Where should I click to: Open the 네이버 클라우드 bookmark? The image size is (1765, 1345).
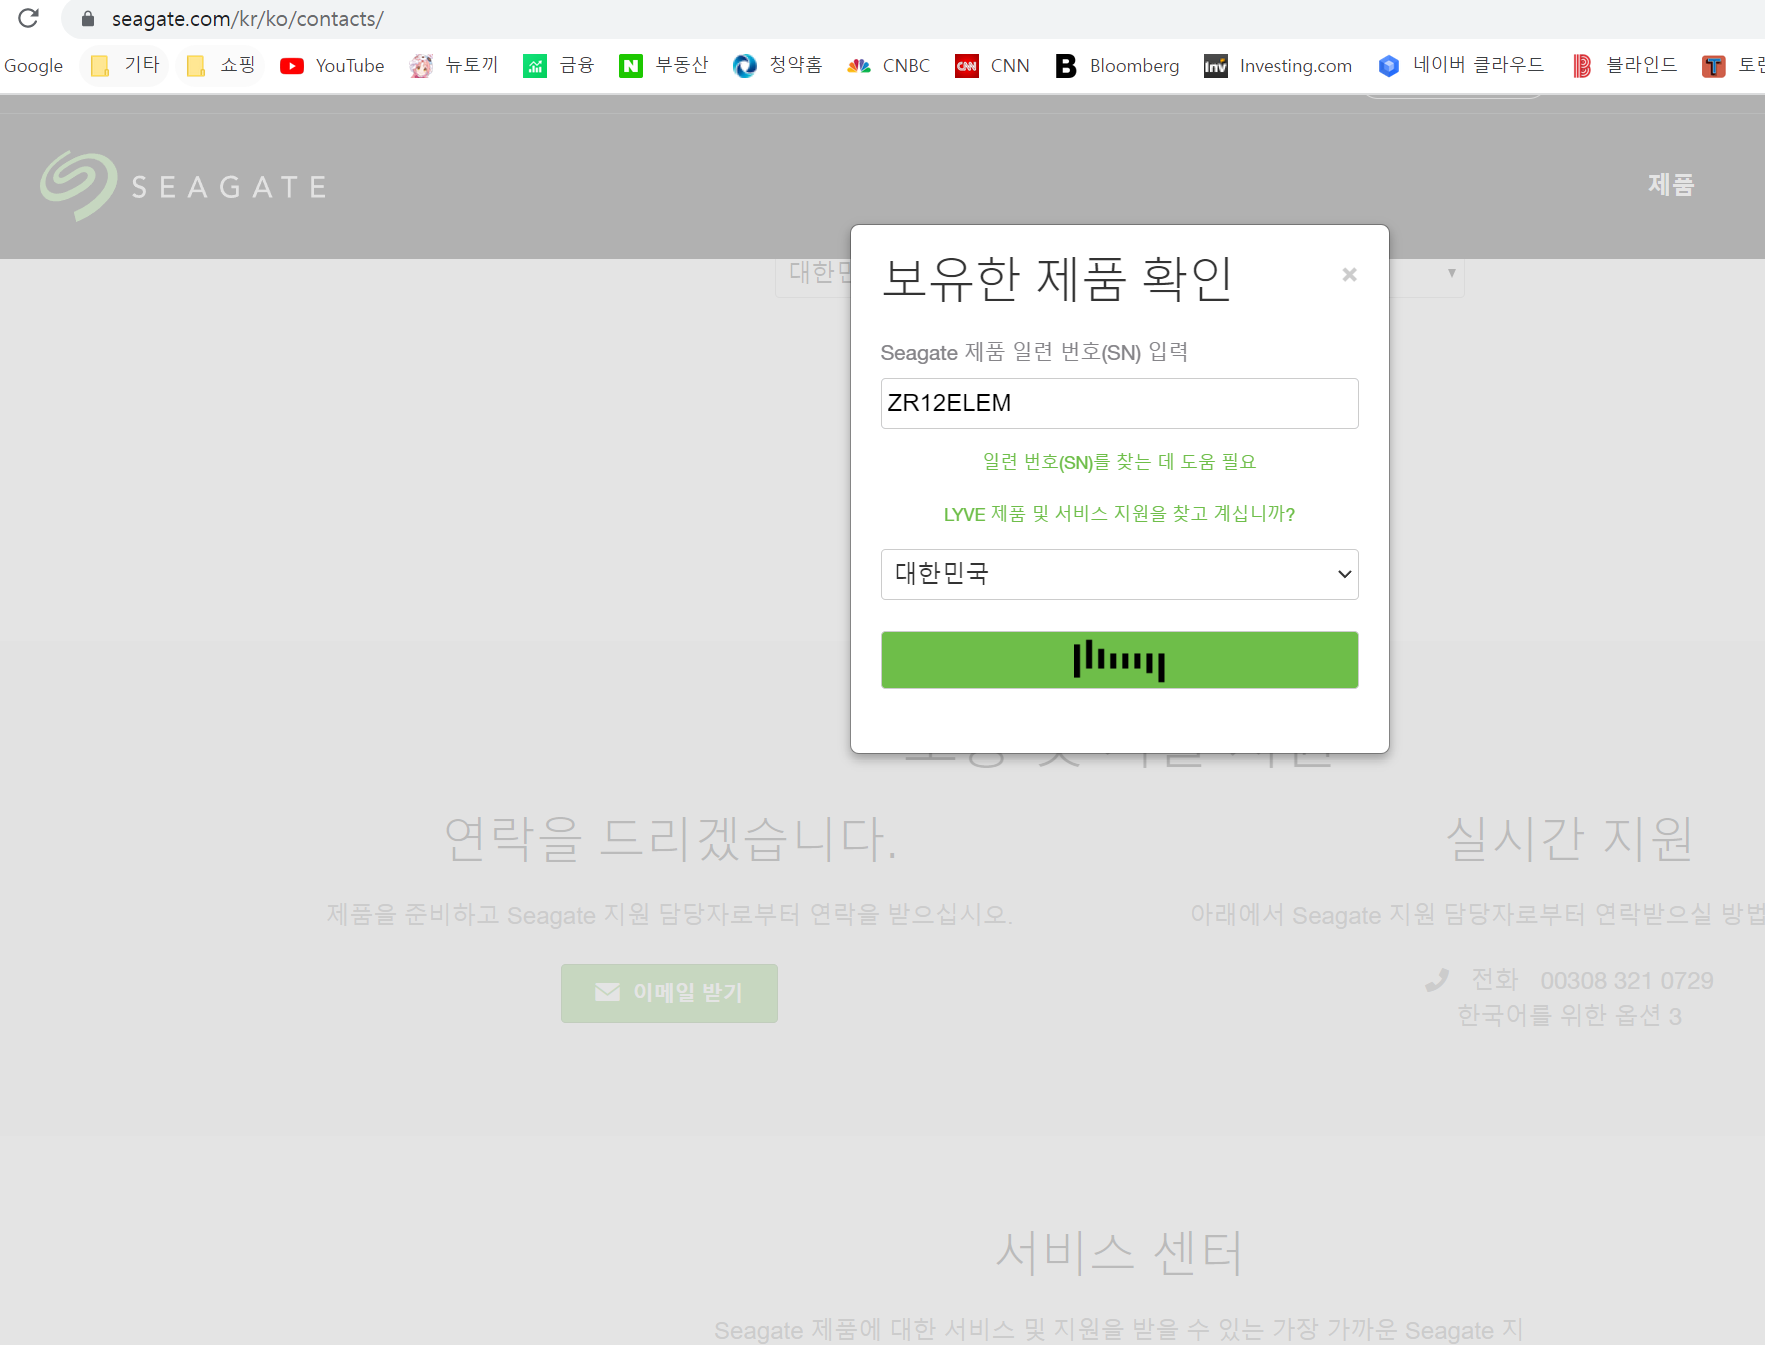[x=1461, y=66]
